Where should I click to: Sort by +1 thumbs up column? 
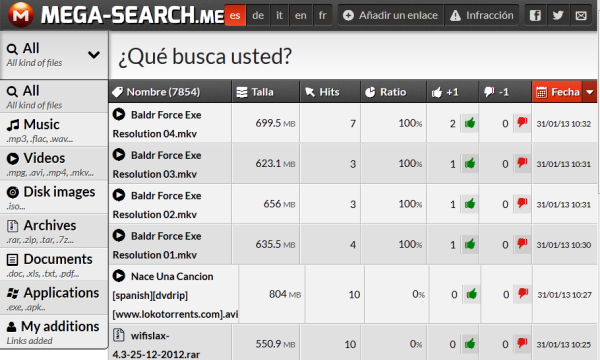[453, 92]
